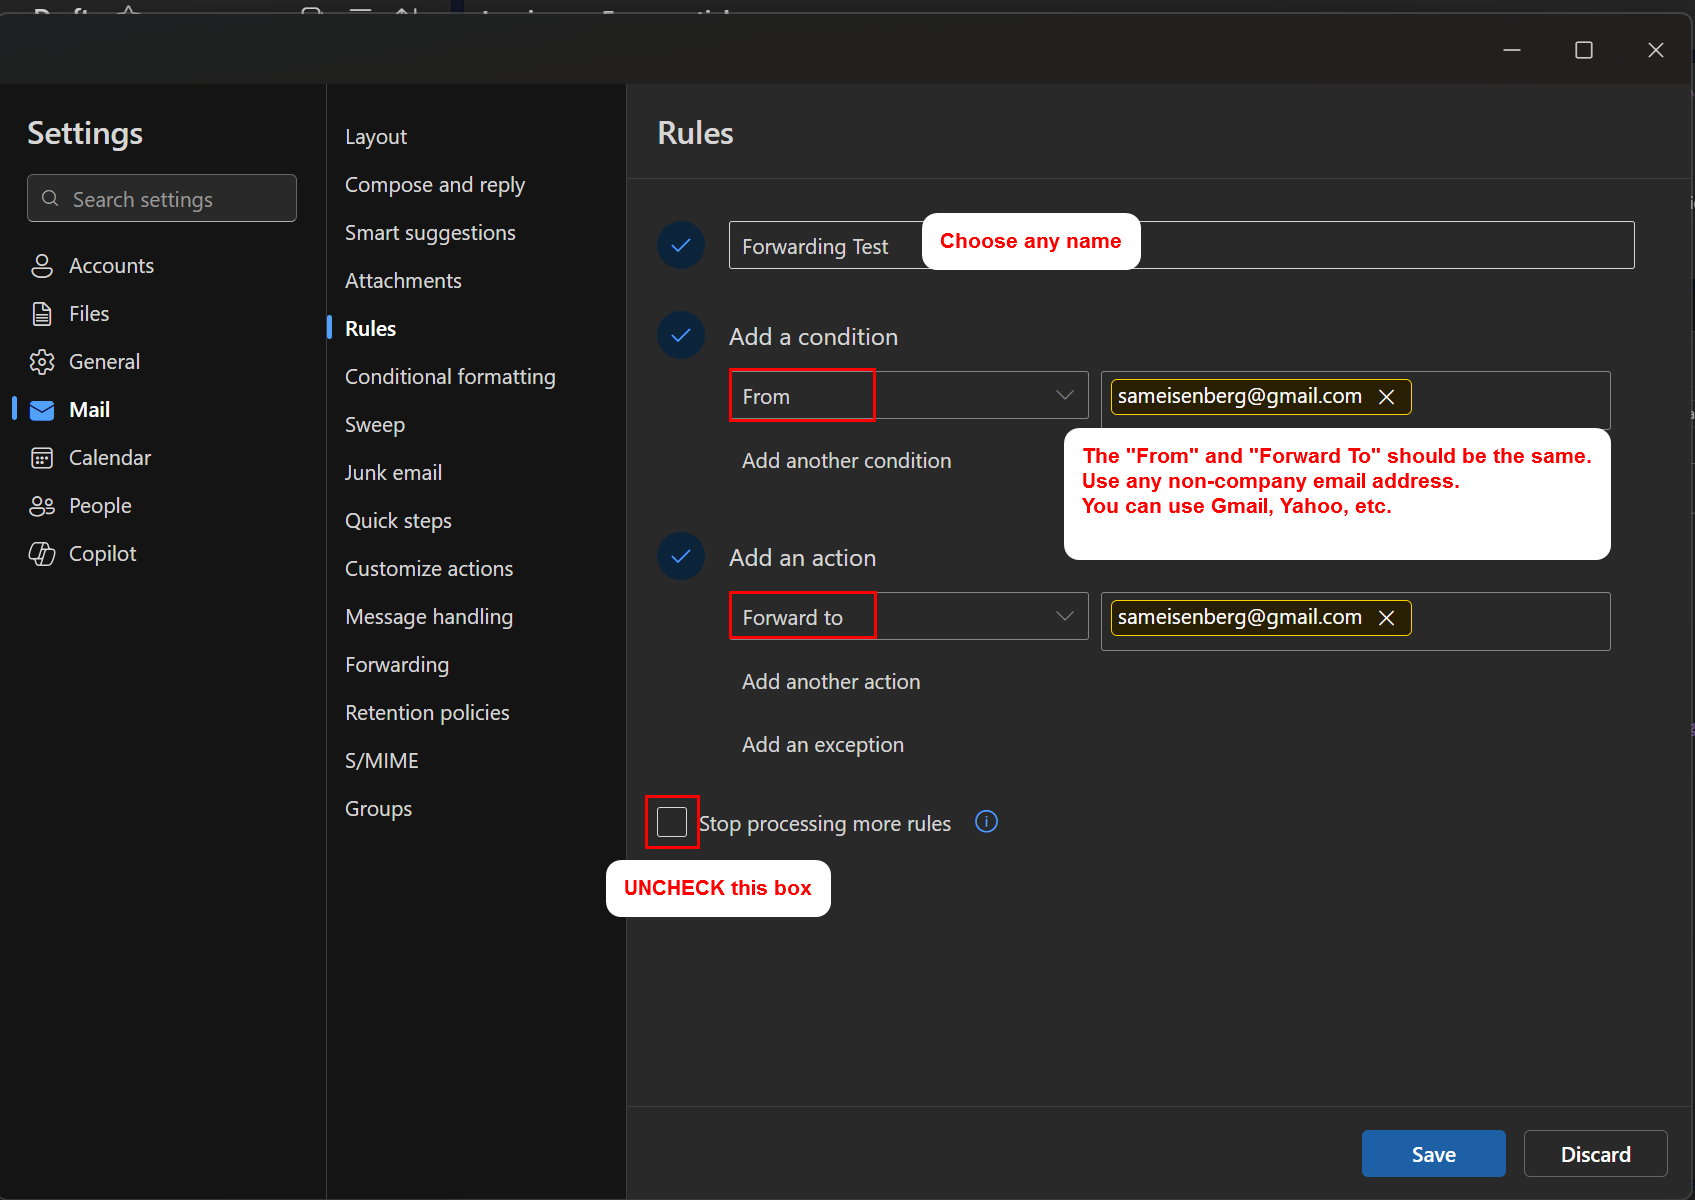1695x1200 pixels.
Task: Click the General gear icon
Action: (42, 362)
